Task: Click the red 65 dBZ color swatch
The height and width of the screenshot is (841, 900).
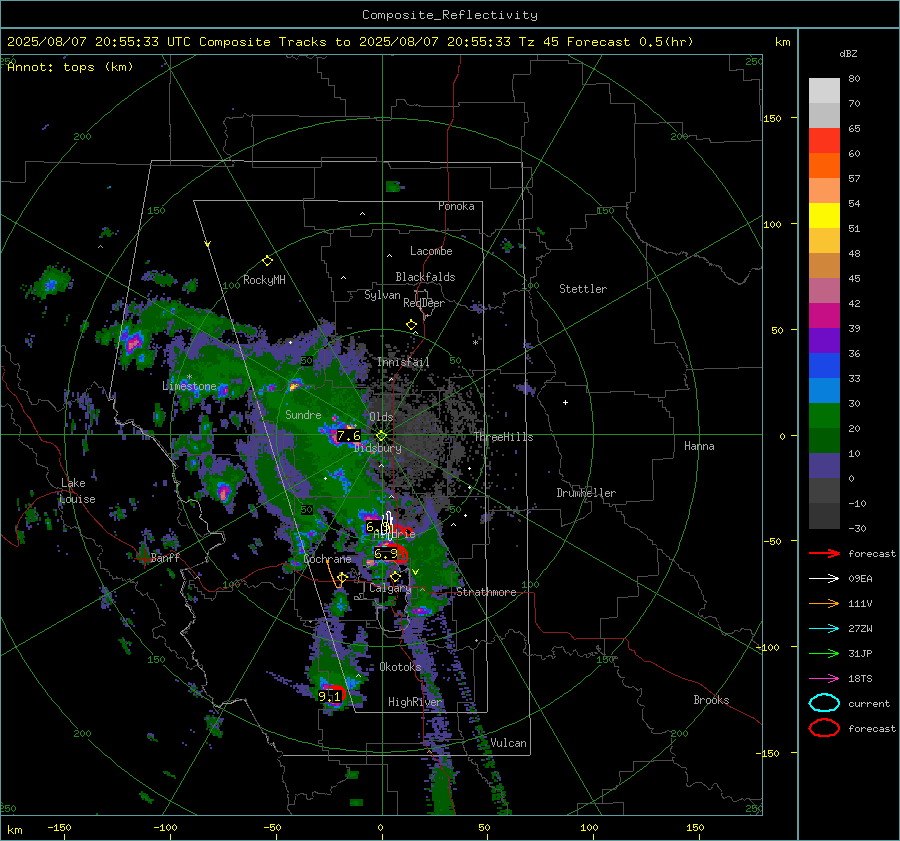Action: (824, 141)
